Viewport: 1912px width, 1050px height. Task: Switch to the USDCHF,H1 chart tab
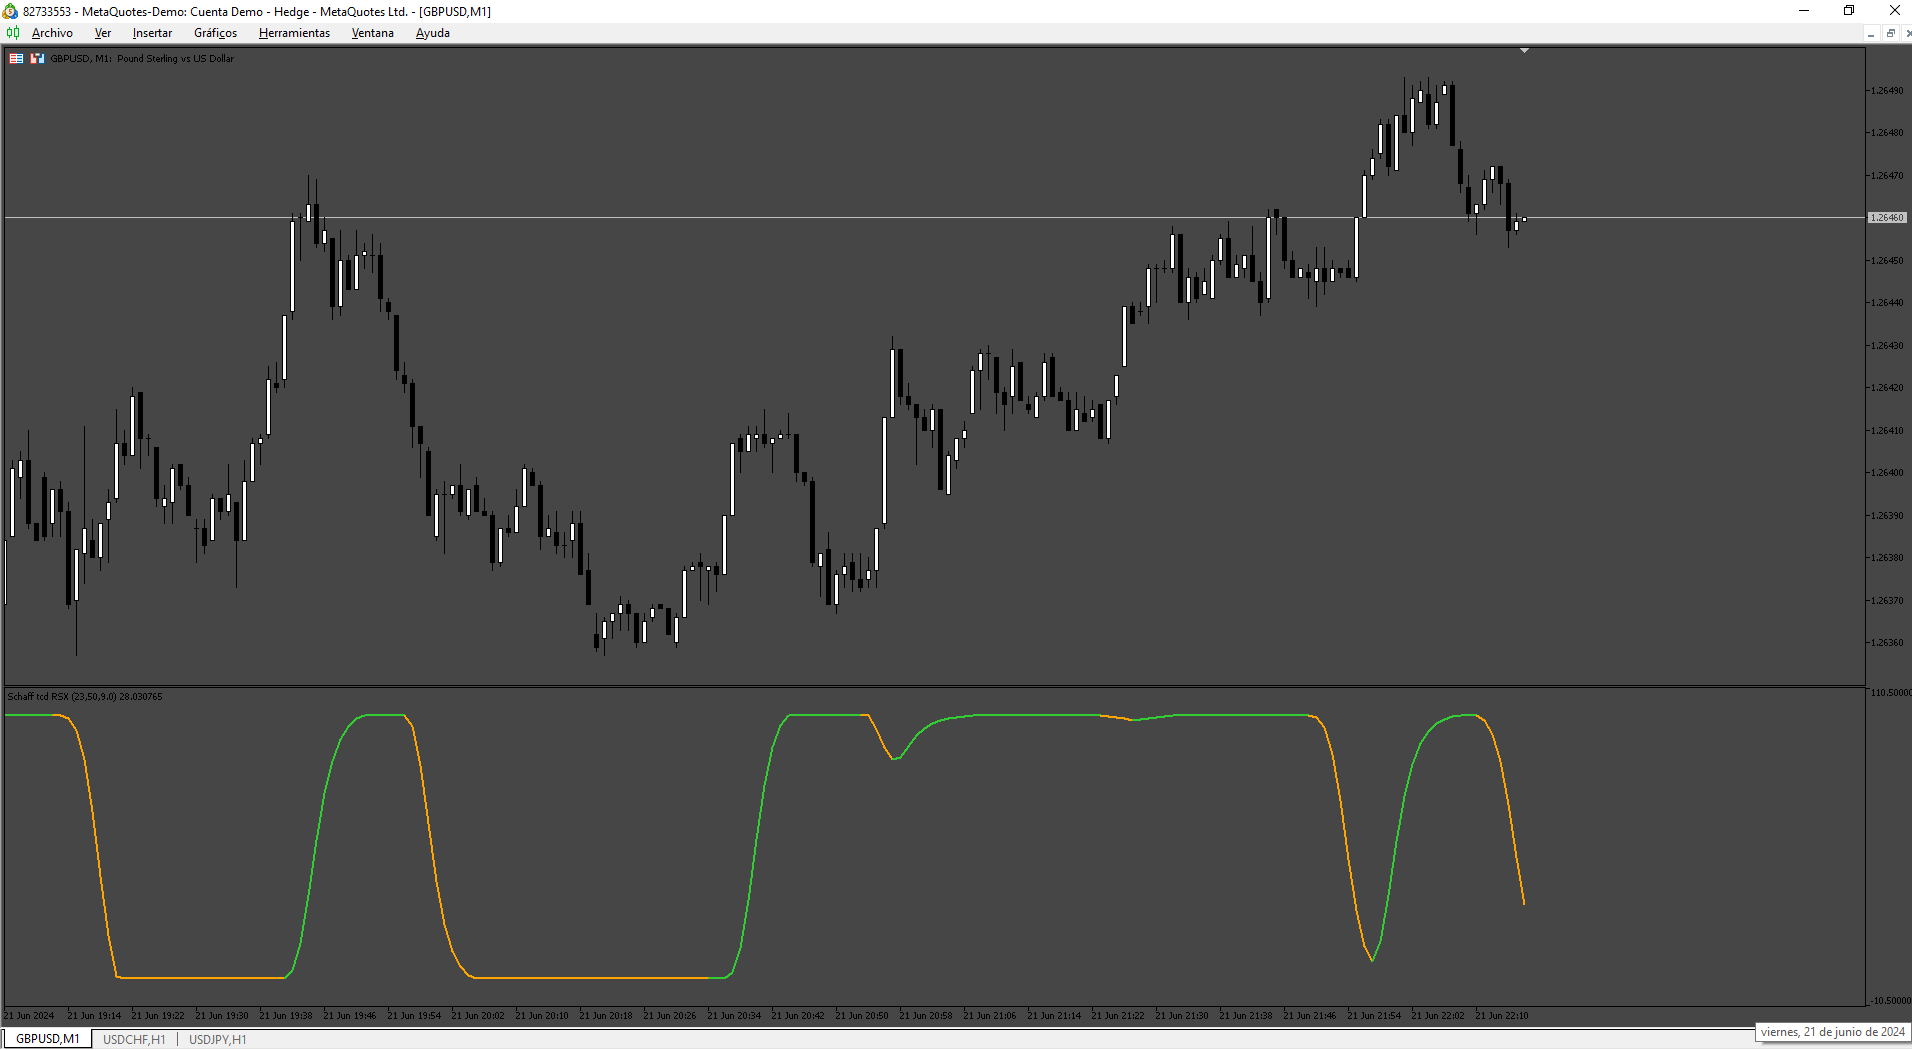(134, 1039)
